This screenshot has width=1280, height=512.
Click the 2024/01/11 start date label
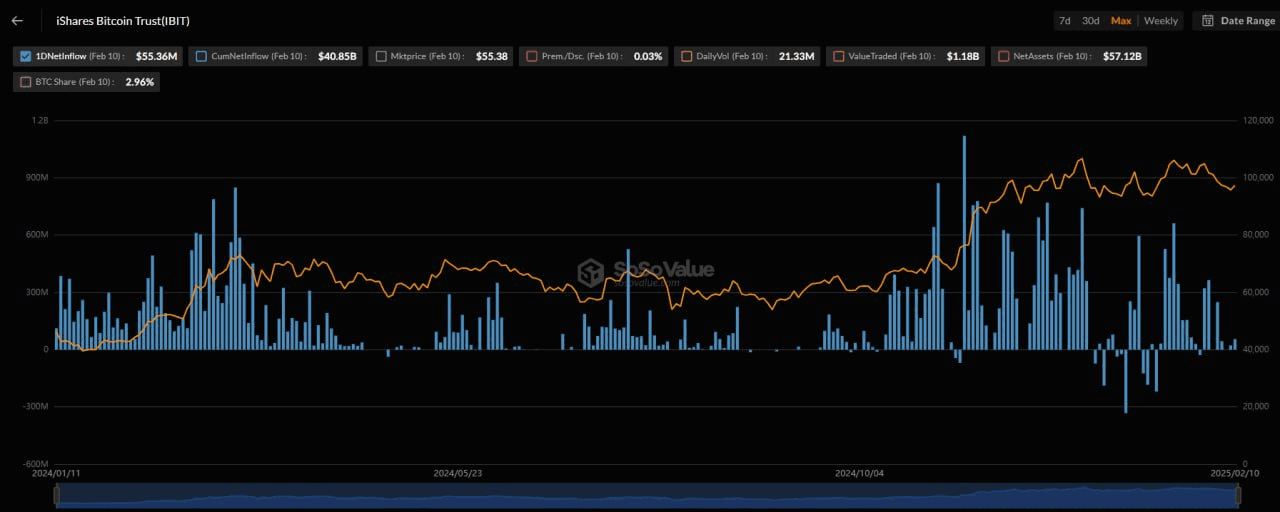point(56,473)
